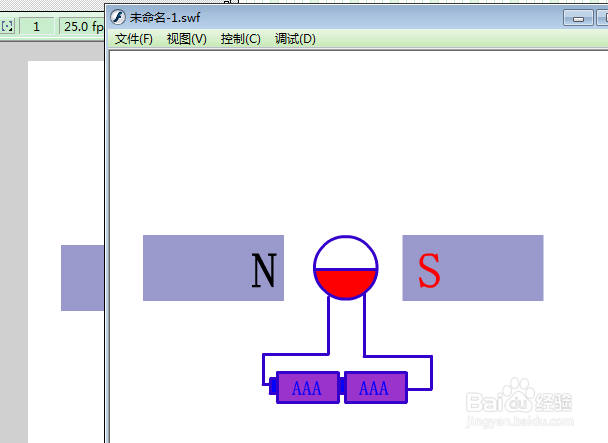Click the black letter N
This screenshot has width=608, height=443.
coord(264,270)
